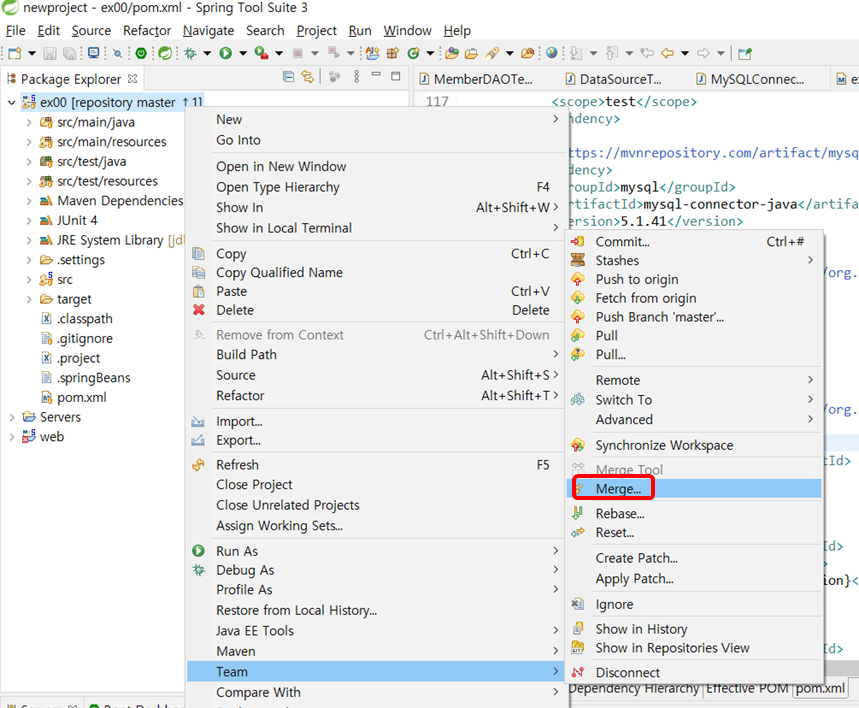Expand the web project node
The width and height of the screenshot is (859, 708).
tap(12, 437)
